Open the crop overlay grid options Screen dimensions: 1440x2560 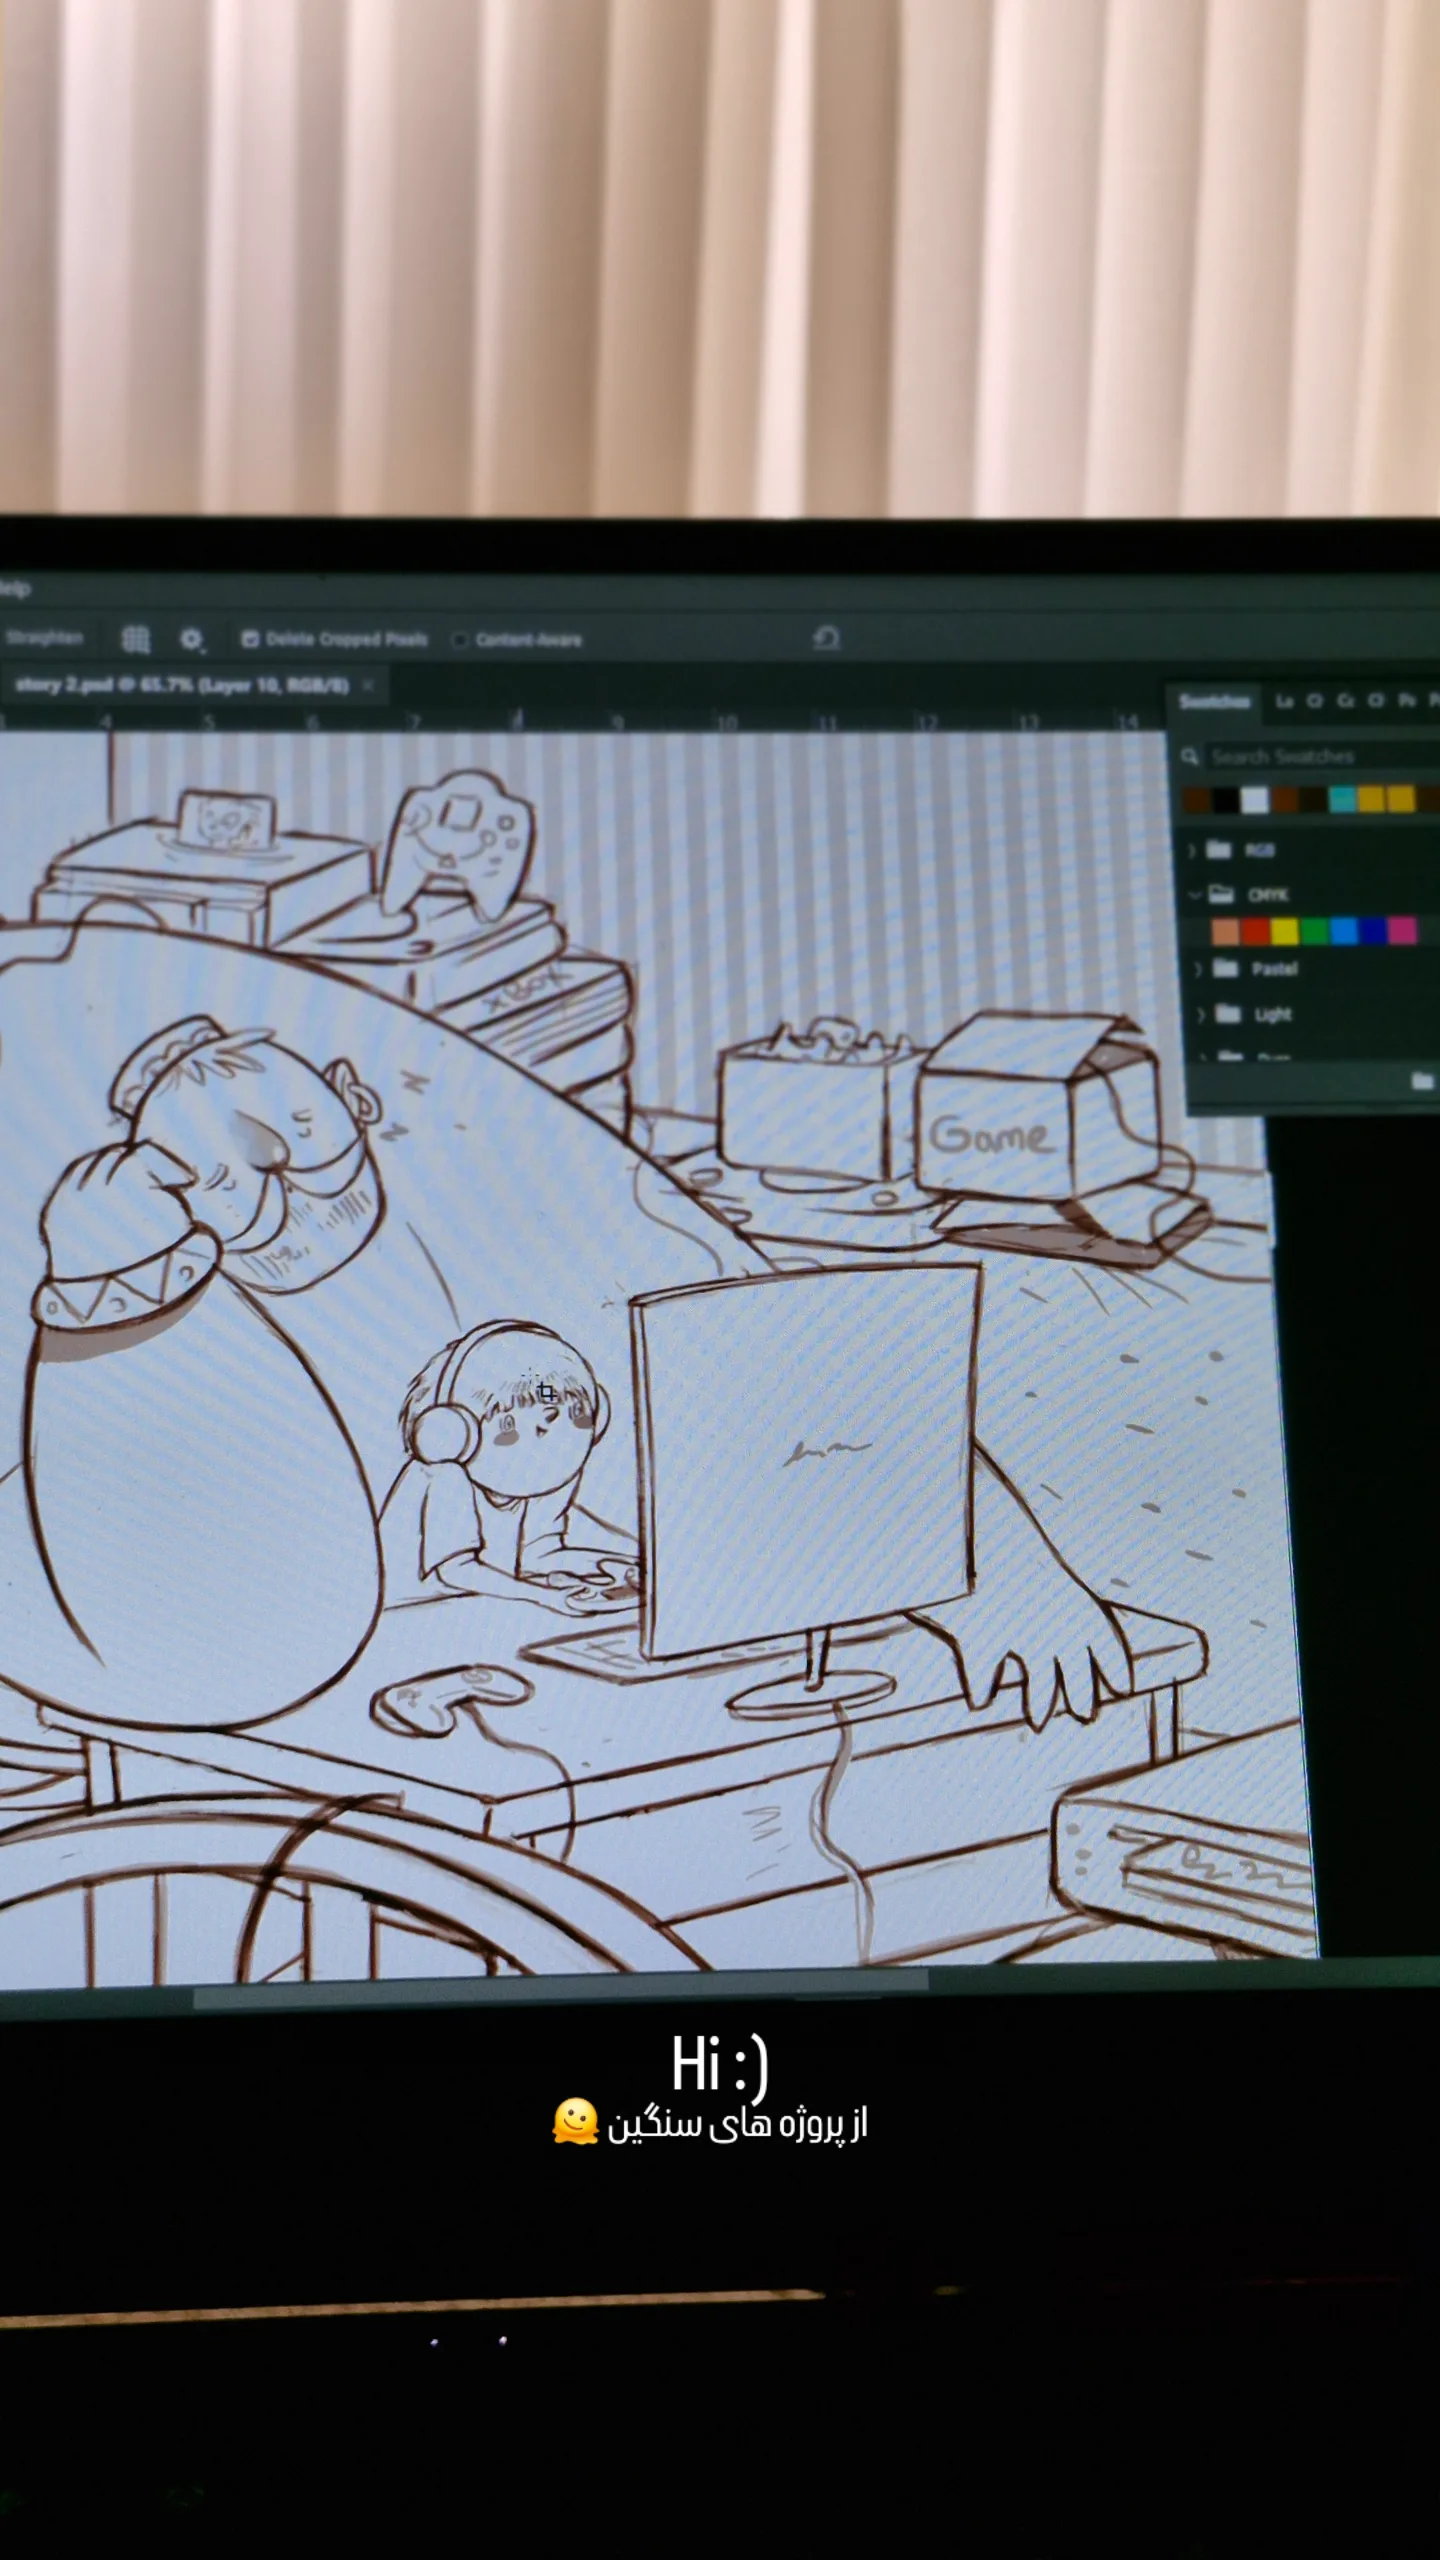135,638
